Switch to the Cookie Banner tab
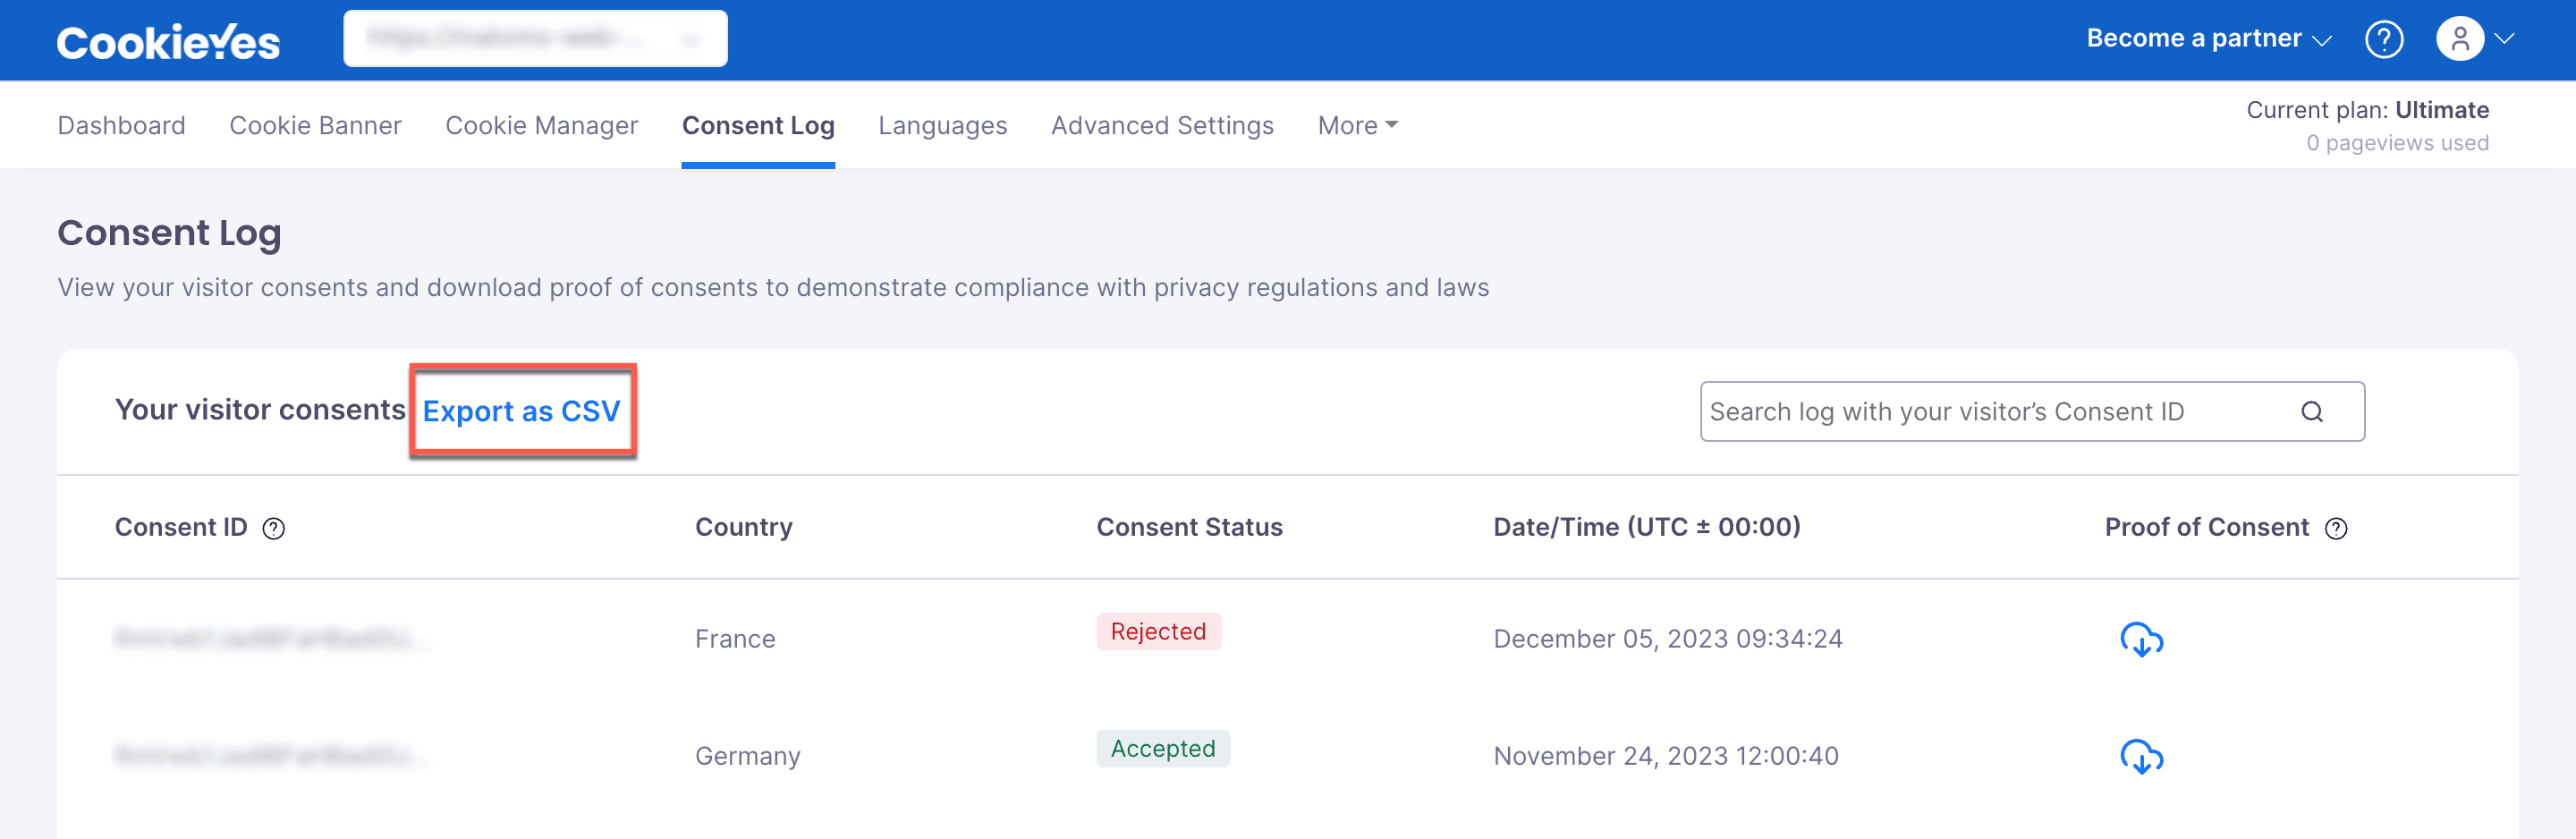The image size is (2576, 839). pyautogui.click(x=315, y=126)
